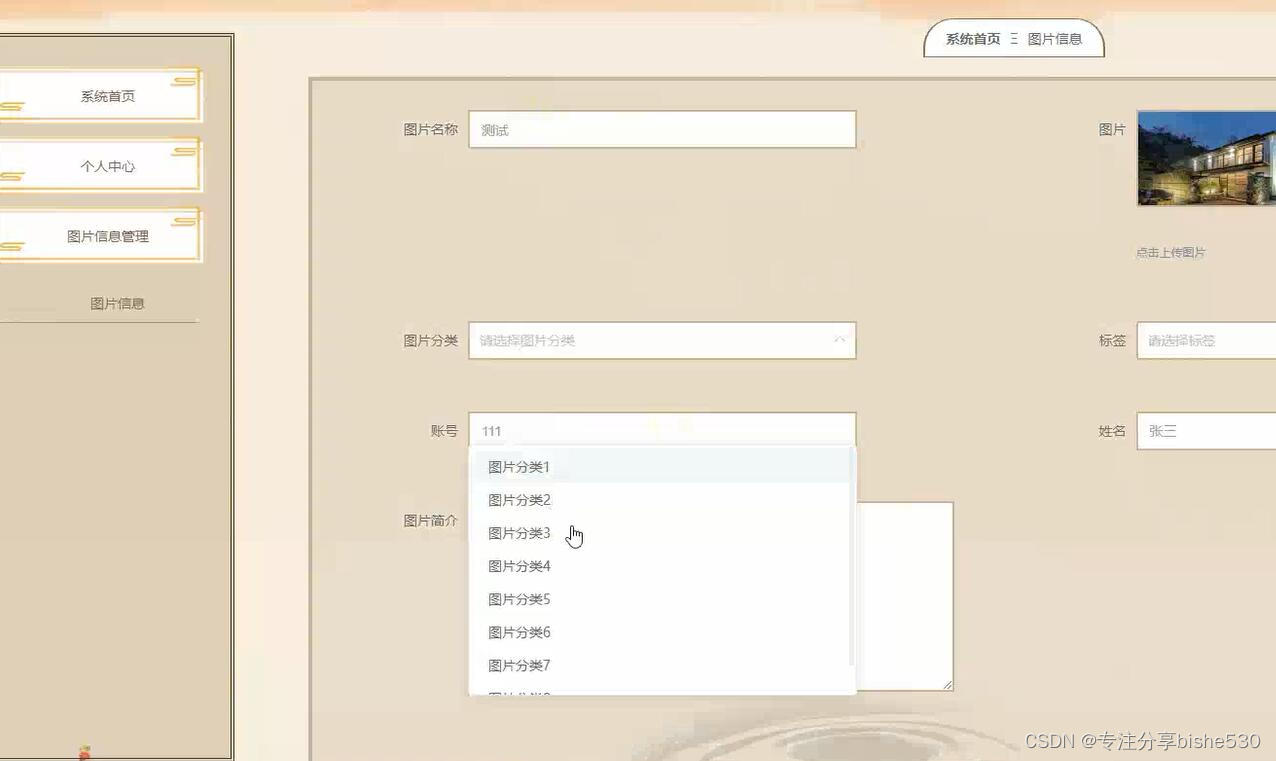Click the 图片信息 breadcrumb item
1276x761 pixels.
pos(1055,39)
